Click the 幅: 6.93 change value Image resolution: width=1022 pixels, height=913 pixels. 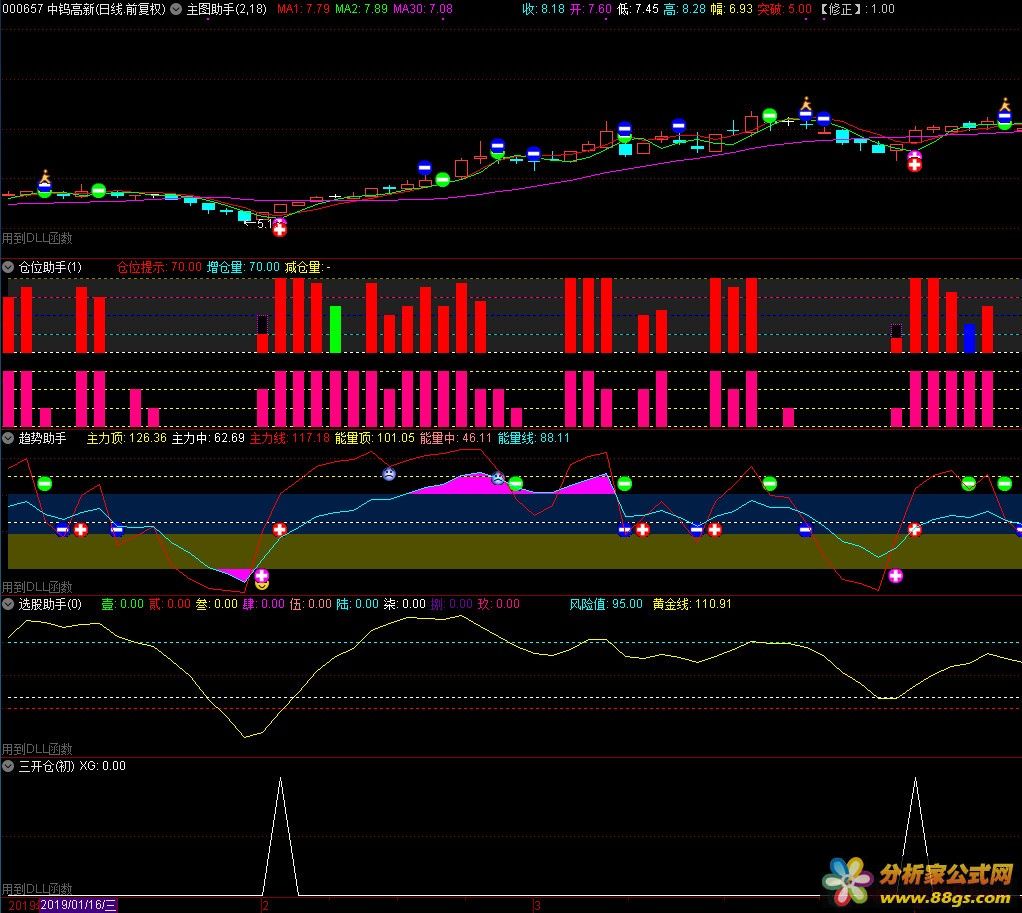click(x=731, y=9)
